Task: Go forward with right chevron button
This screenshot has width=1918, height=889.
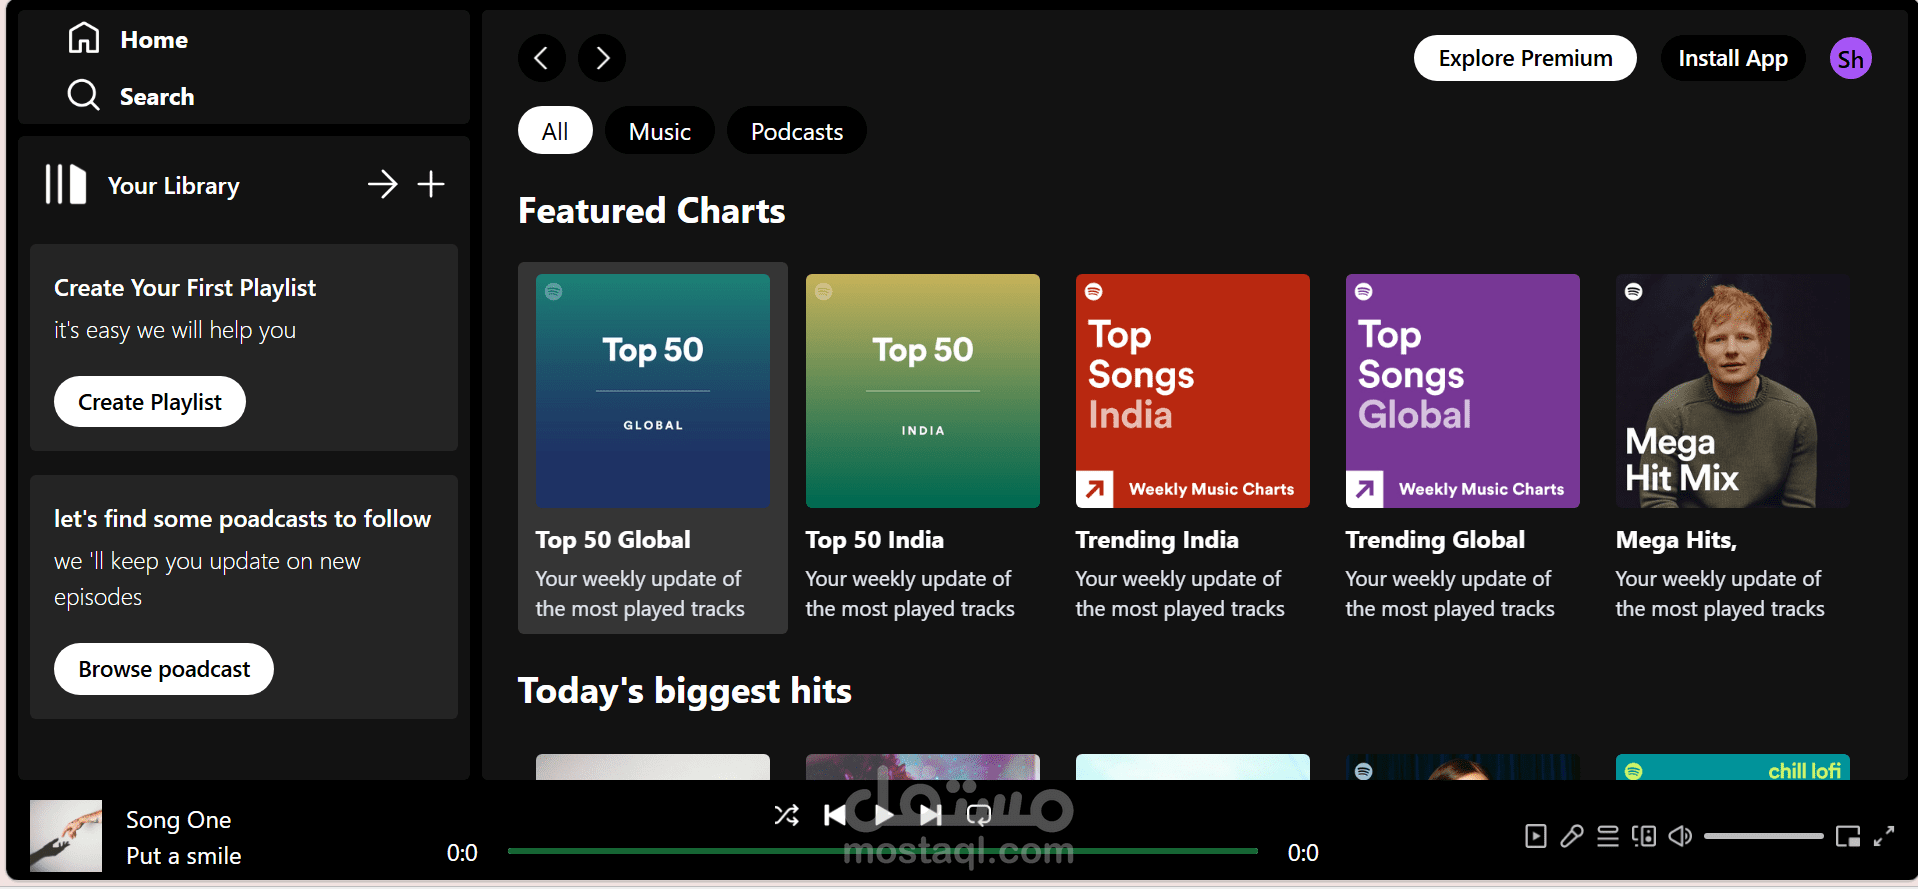Action: [602, 58]
